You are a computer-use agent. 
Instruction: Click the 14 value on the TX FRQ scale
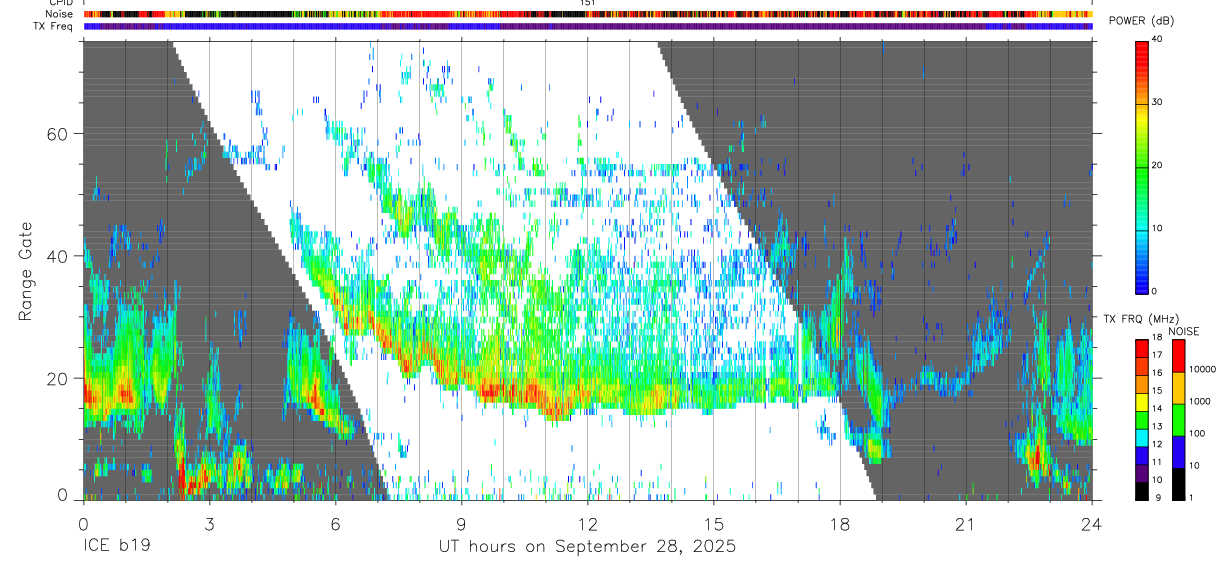click(1158, 408)
